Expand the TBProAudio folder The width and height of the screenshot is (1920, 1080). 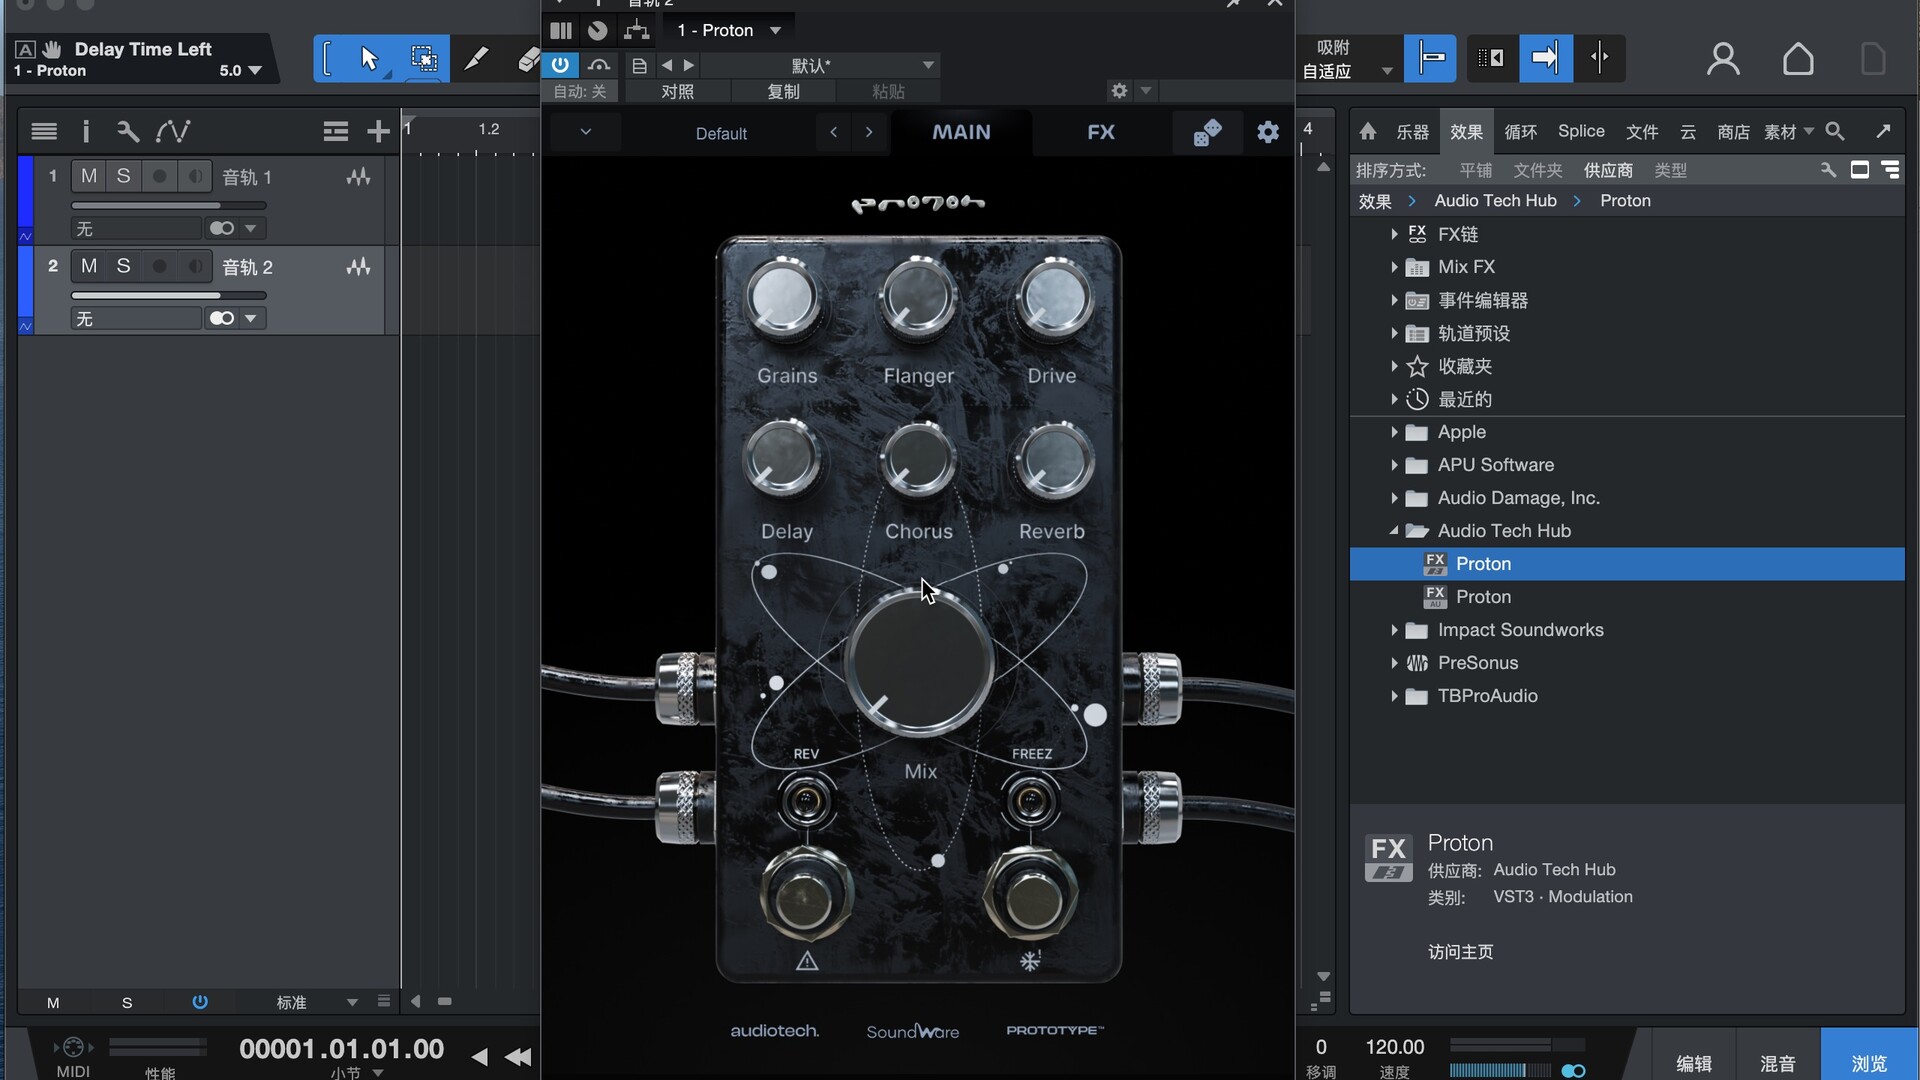pyautogui.click(x=1394, y=696)
